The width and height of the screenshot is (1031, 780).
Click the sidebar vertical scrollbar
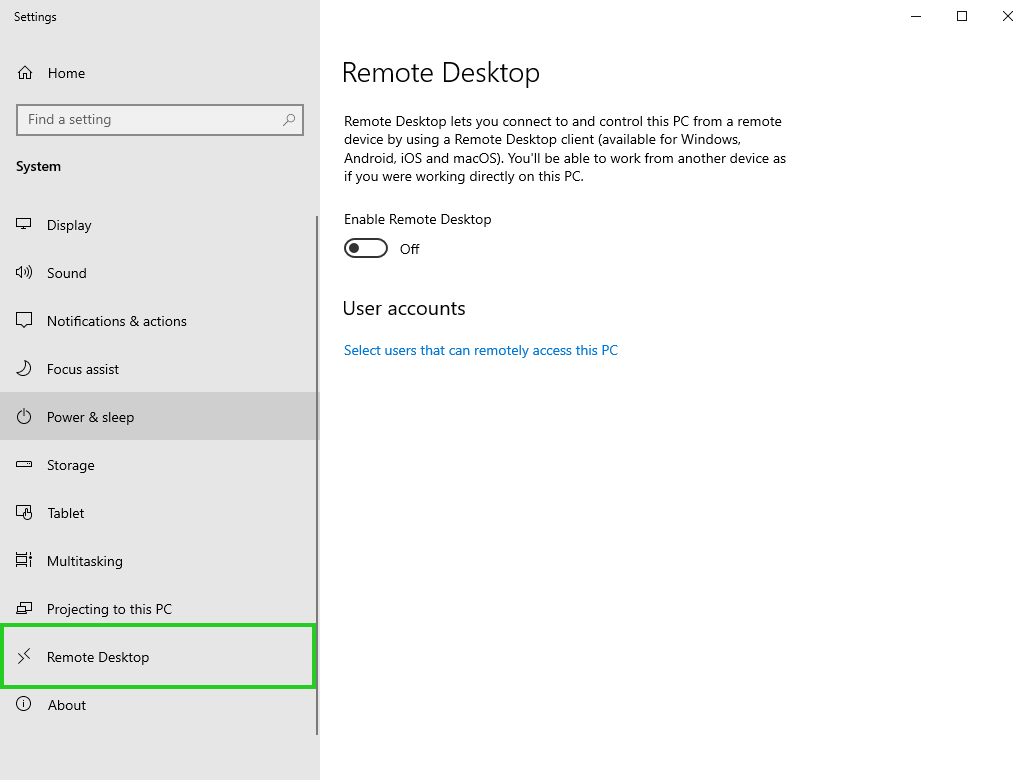point(318,475)
